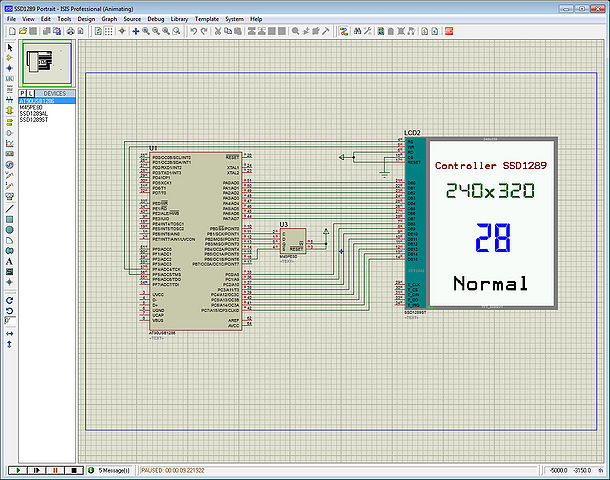Select the Device Pins Mode tool
Viewport: 610px width, 480px height.
coord(10,133)
